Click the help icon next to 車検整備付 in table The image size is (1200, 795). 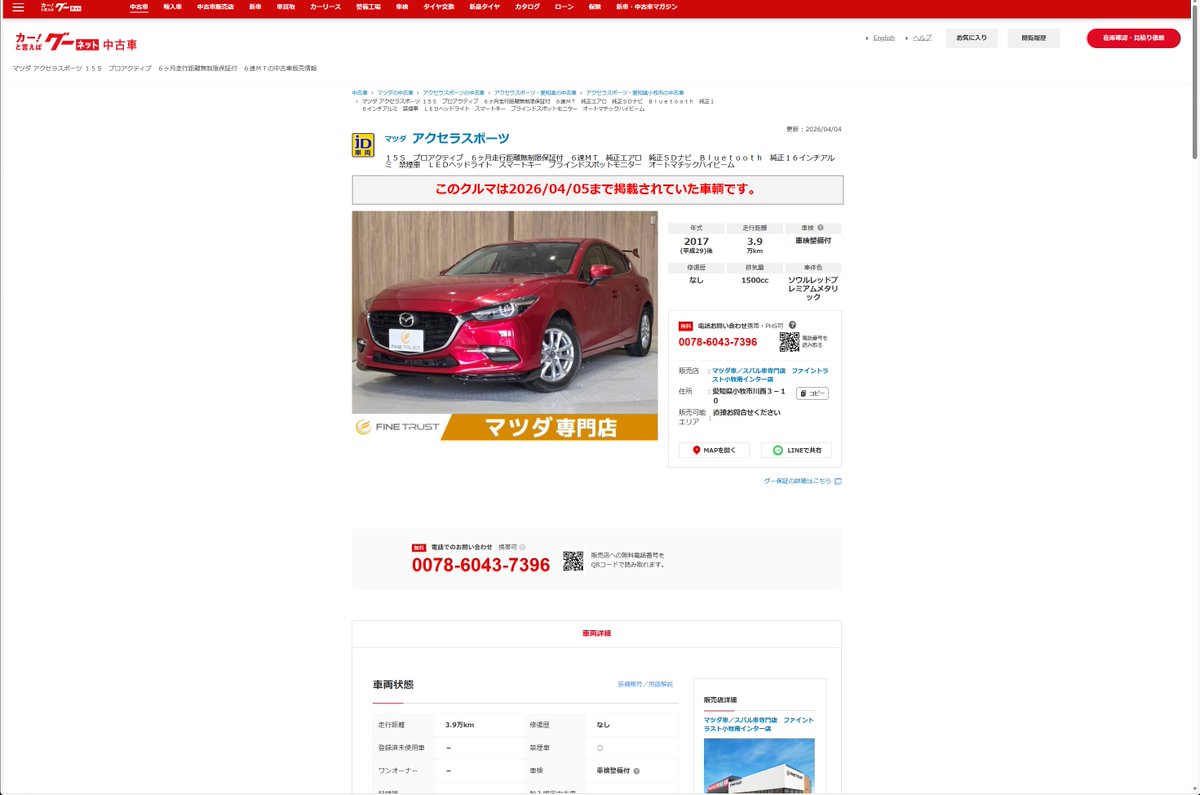click(x=636, y=771)
